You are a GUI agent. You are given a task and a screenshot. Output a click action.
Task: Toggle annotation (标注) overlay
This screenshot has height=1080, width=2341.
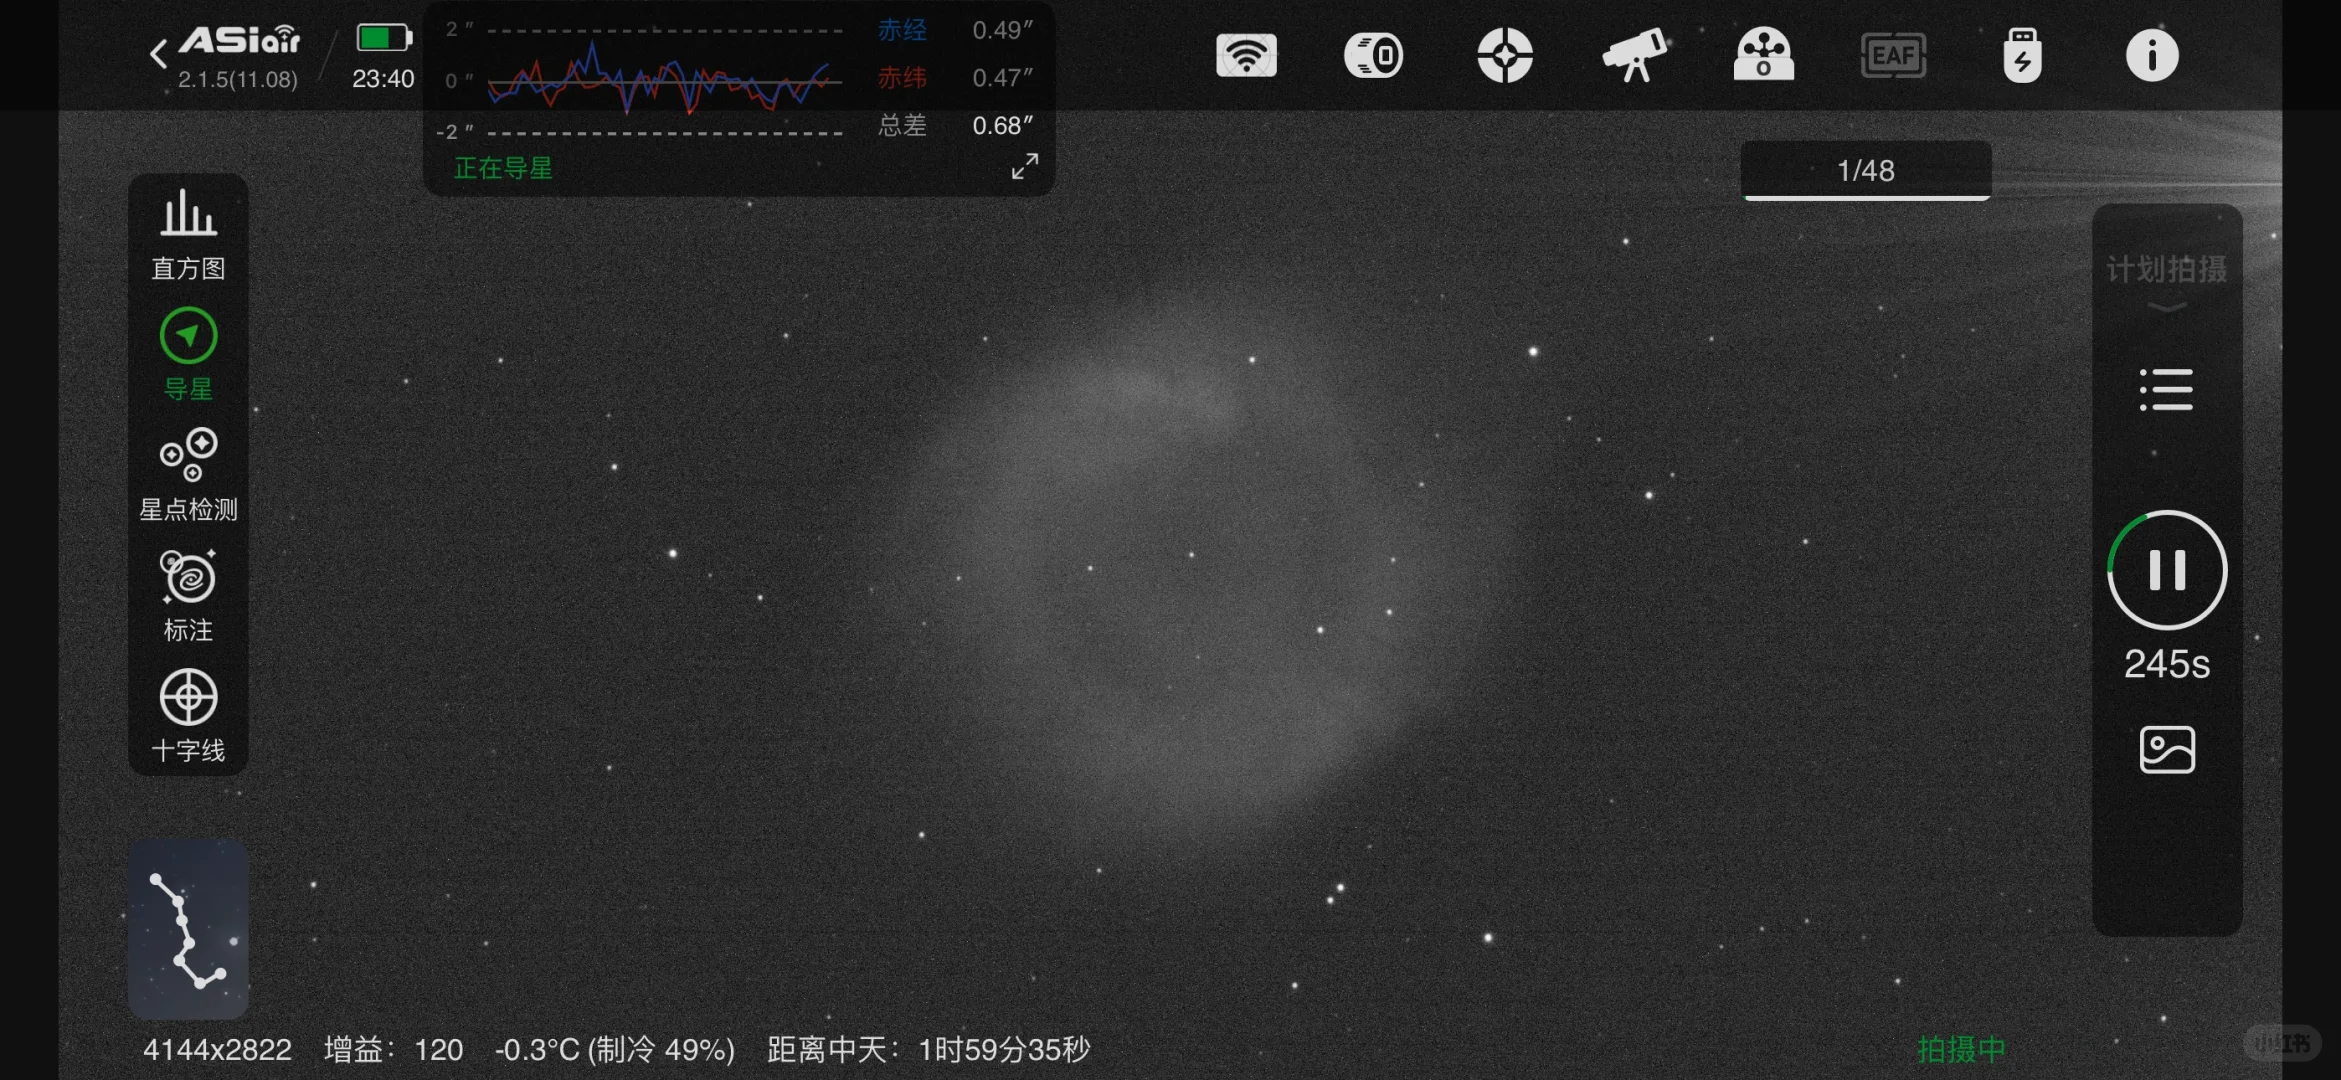pos(188,595)
